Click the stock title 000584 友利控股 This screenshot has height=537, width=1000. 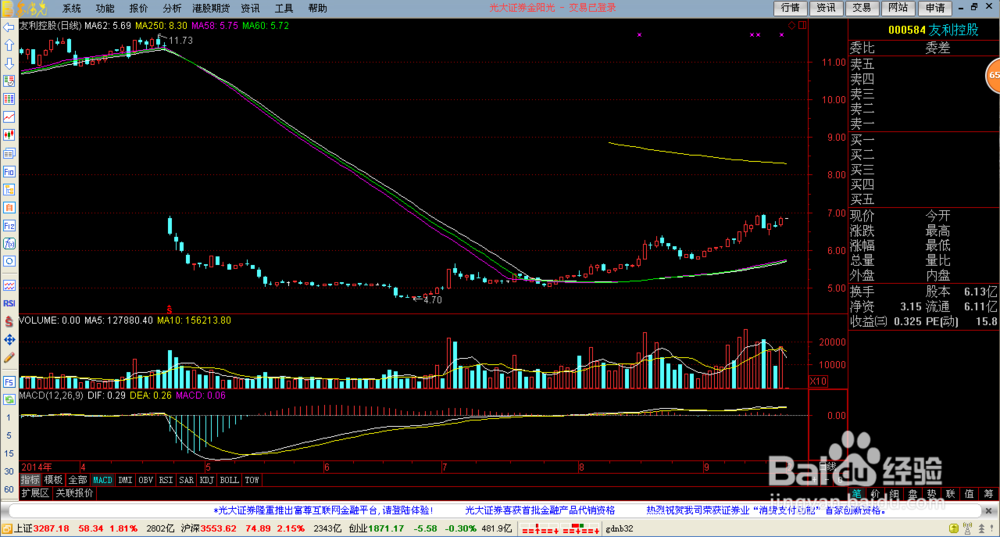click(x=933, y=30)
